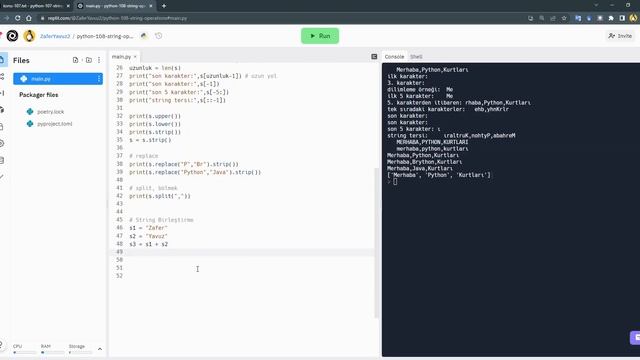Open a new browser tab
The image size is (640, 360).
click(x=164, y=6)
